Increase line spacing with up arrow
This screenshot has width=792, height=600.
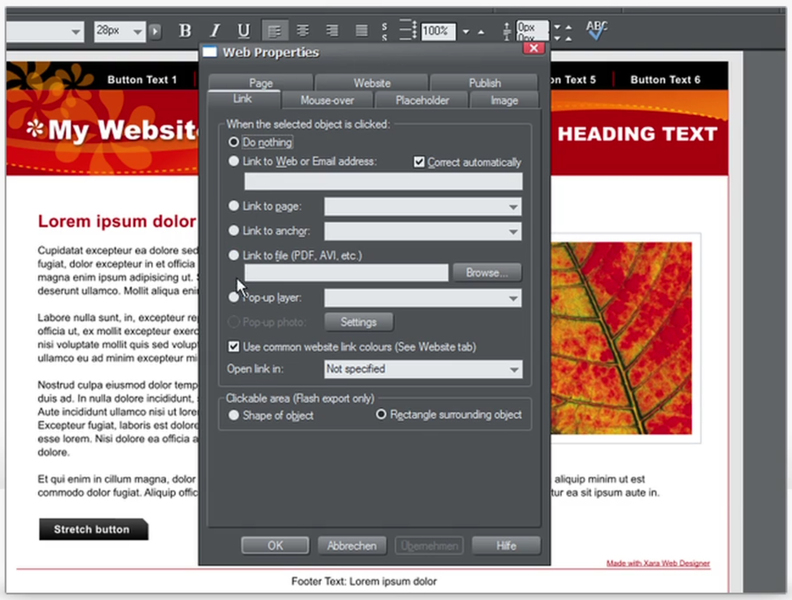[x=481, y=32]
